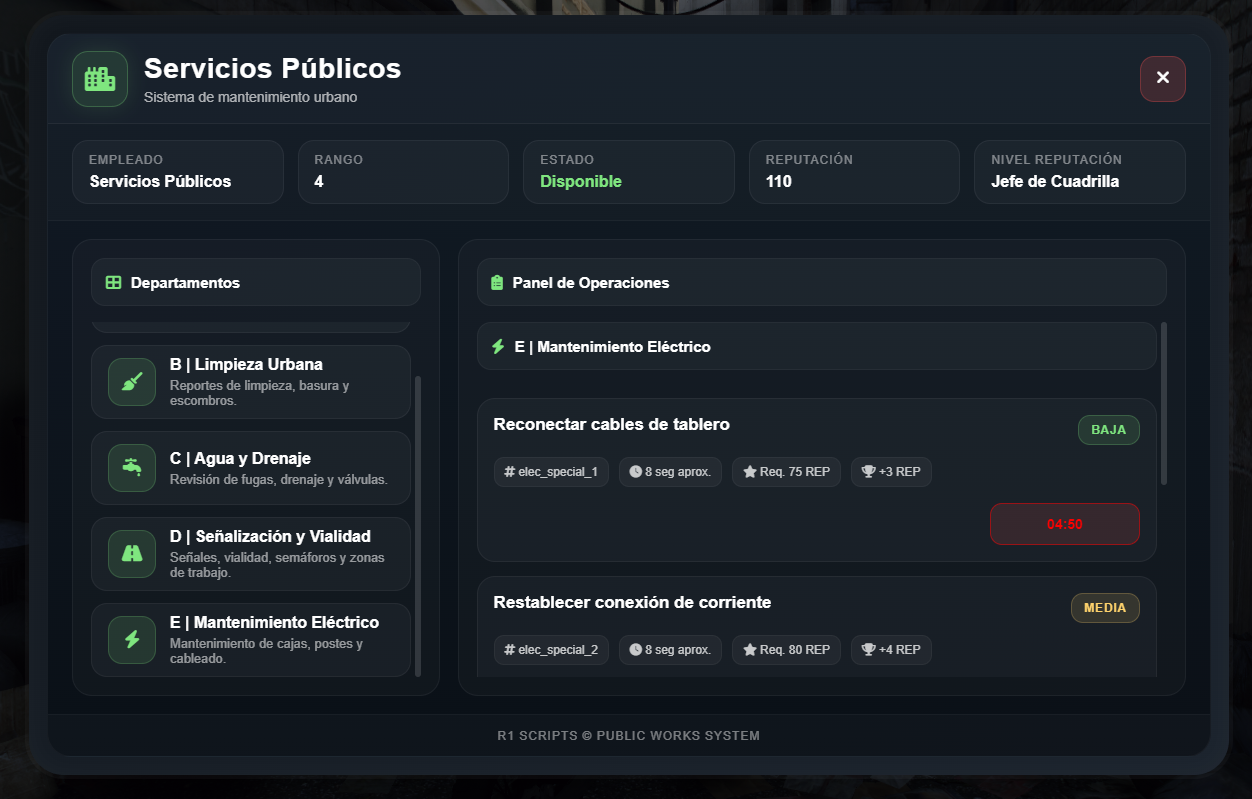Click Sistema de mantenimiento urbano subtitle

pos(250,98)
